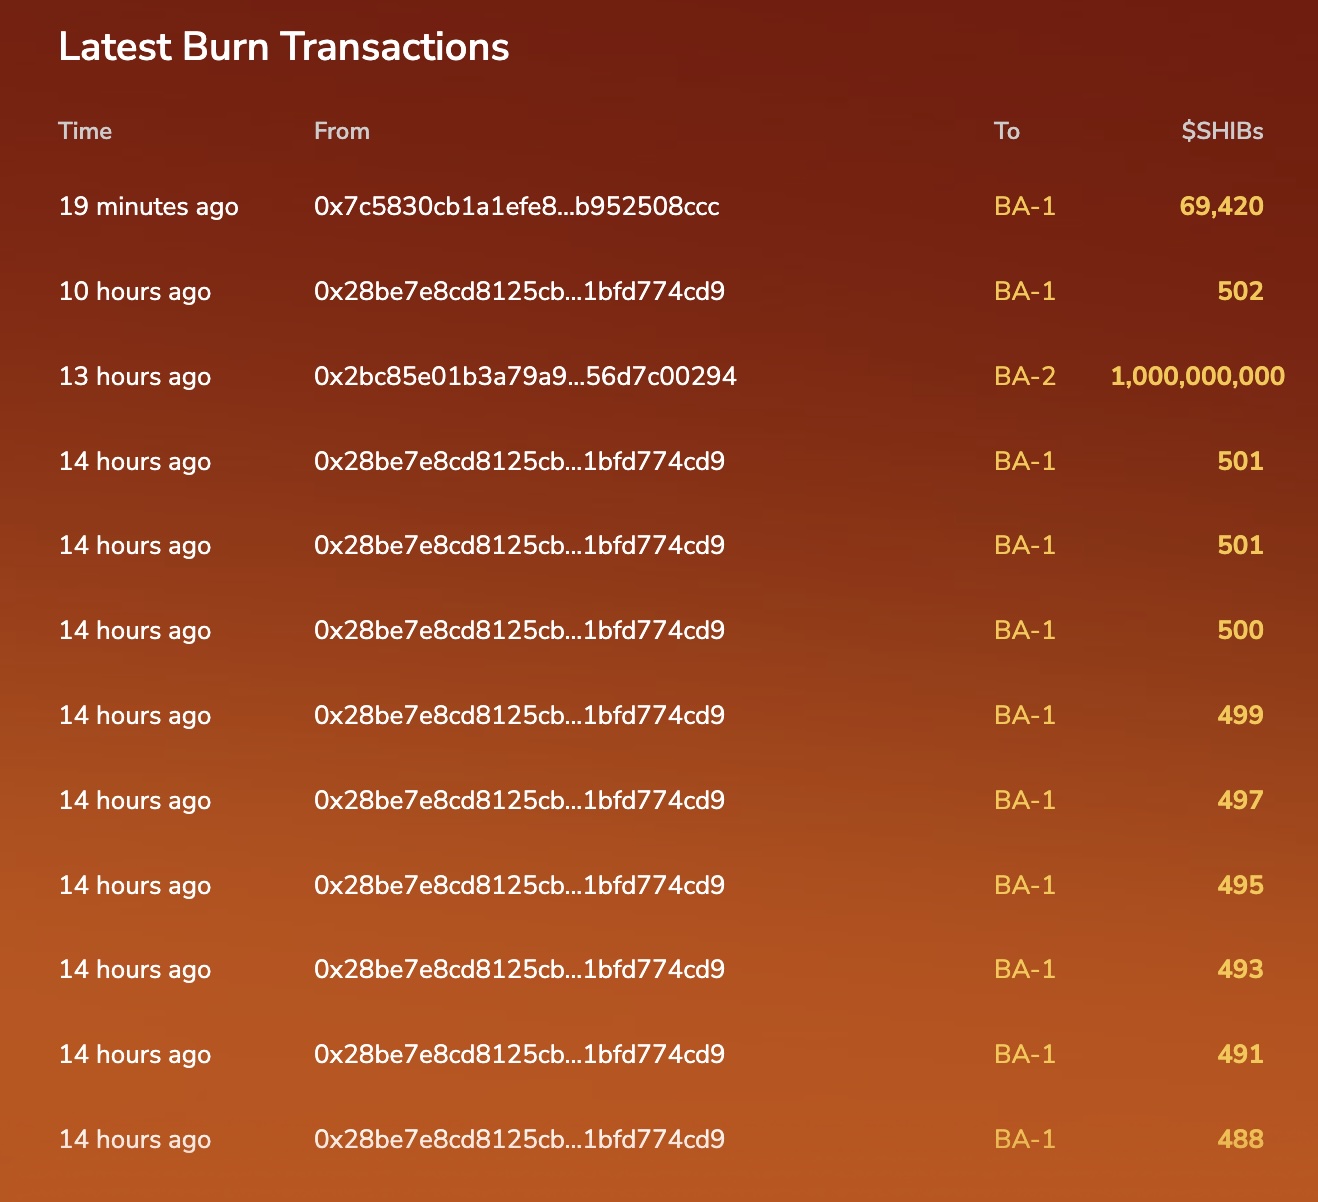
Task: Click the 493 SHIB amount
Action: (x=1241, y=970)
